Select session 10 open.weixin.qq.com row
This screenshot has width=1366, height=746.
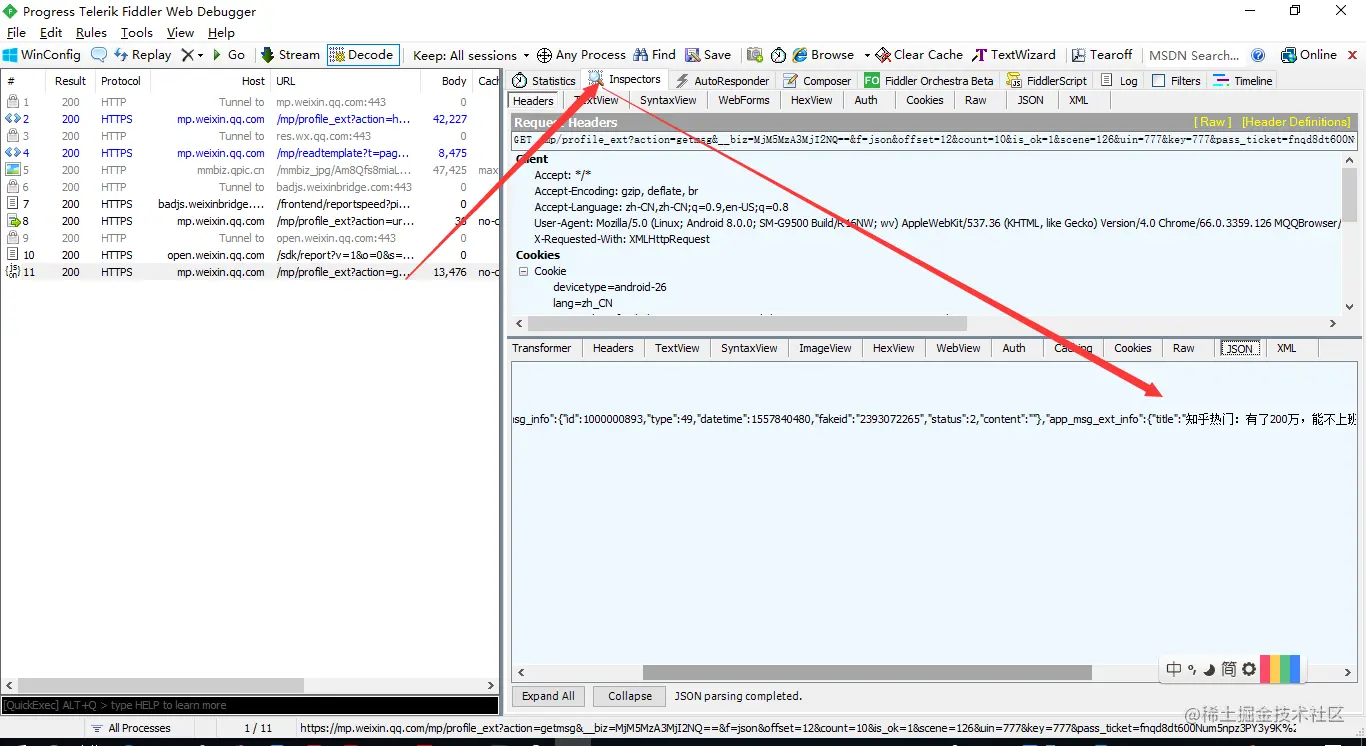click(x=250, y=255)
